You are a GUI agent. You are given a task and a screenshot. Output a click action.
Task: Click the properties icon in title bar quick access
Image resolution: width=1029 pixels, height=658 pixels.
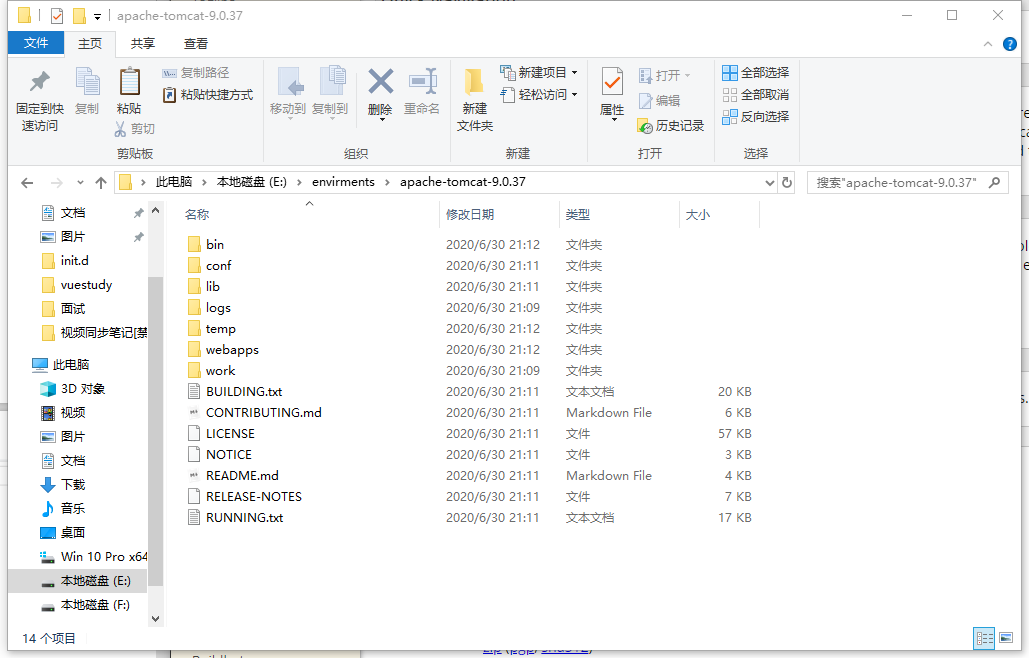57,16
